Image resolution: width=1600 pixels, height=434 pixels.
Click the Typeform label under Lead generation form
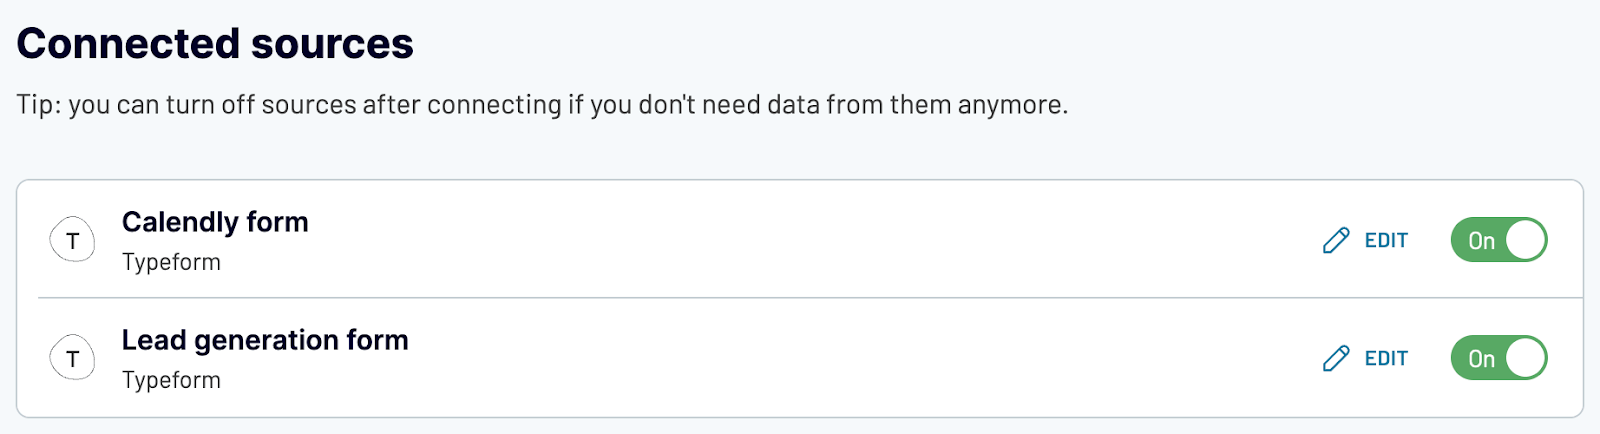pyautogui.click(x=171, y=380)
